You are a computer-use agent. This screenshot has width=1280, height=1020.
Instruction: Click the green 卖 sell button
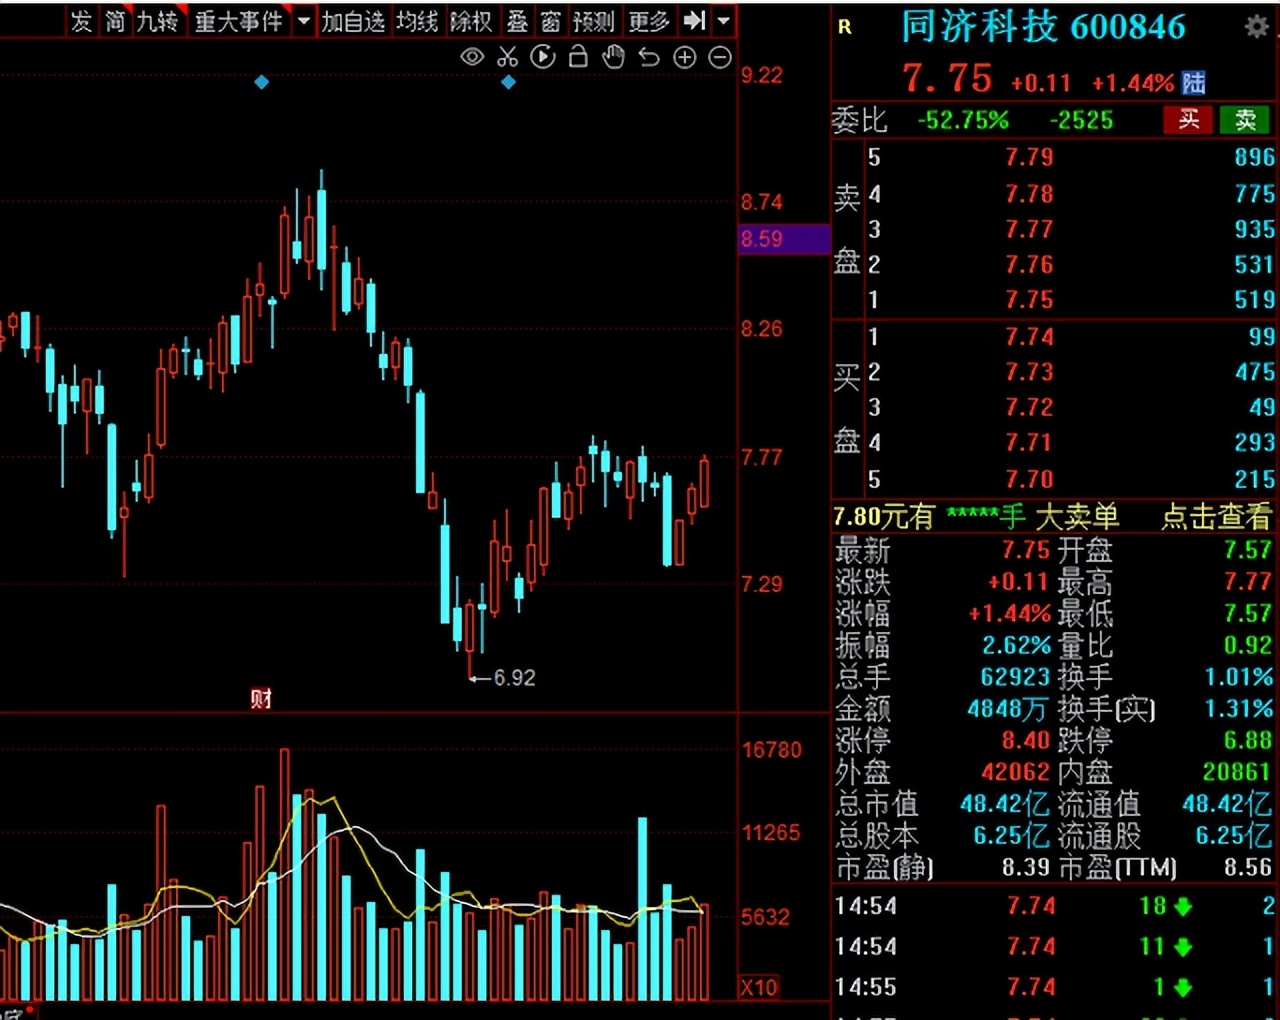point(1245,120)
